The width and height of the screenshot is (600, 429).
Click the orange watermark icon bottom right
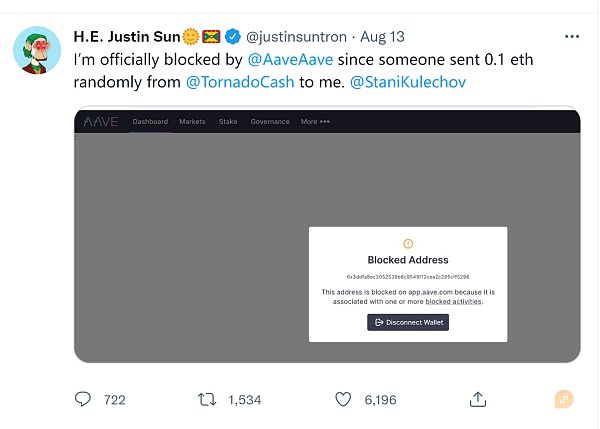click(564, 399)
